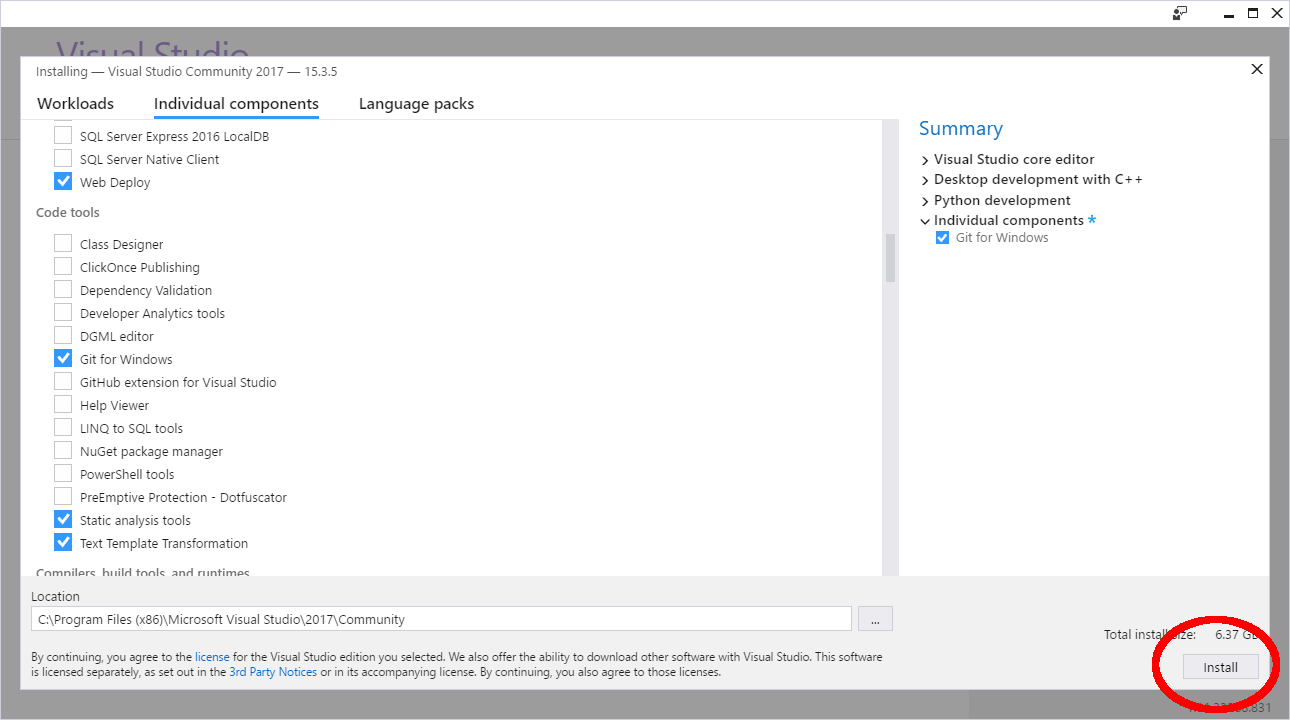
Task: Expand Desktop development with C++ summary
Action: [x=925, y=180]
